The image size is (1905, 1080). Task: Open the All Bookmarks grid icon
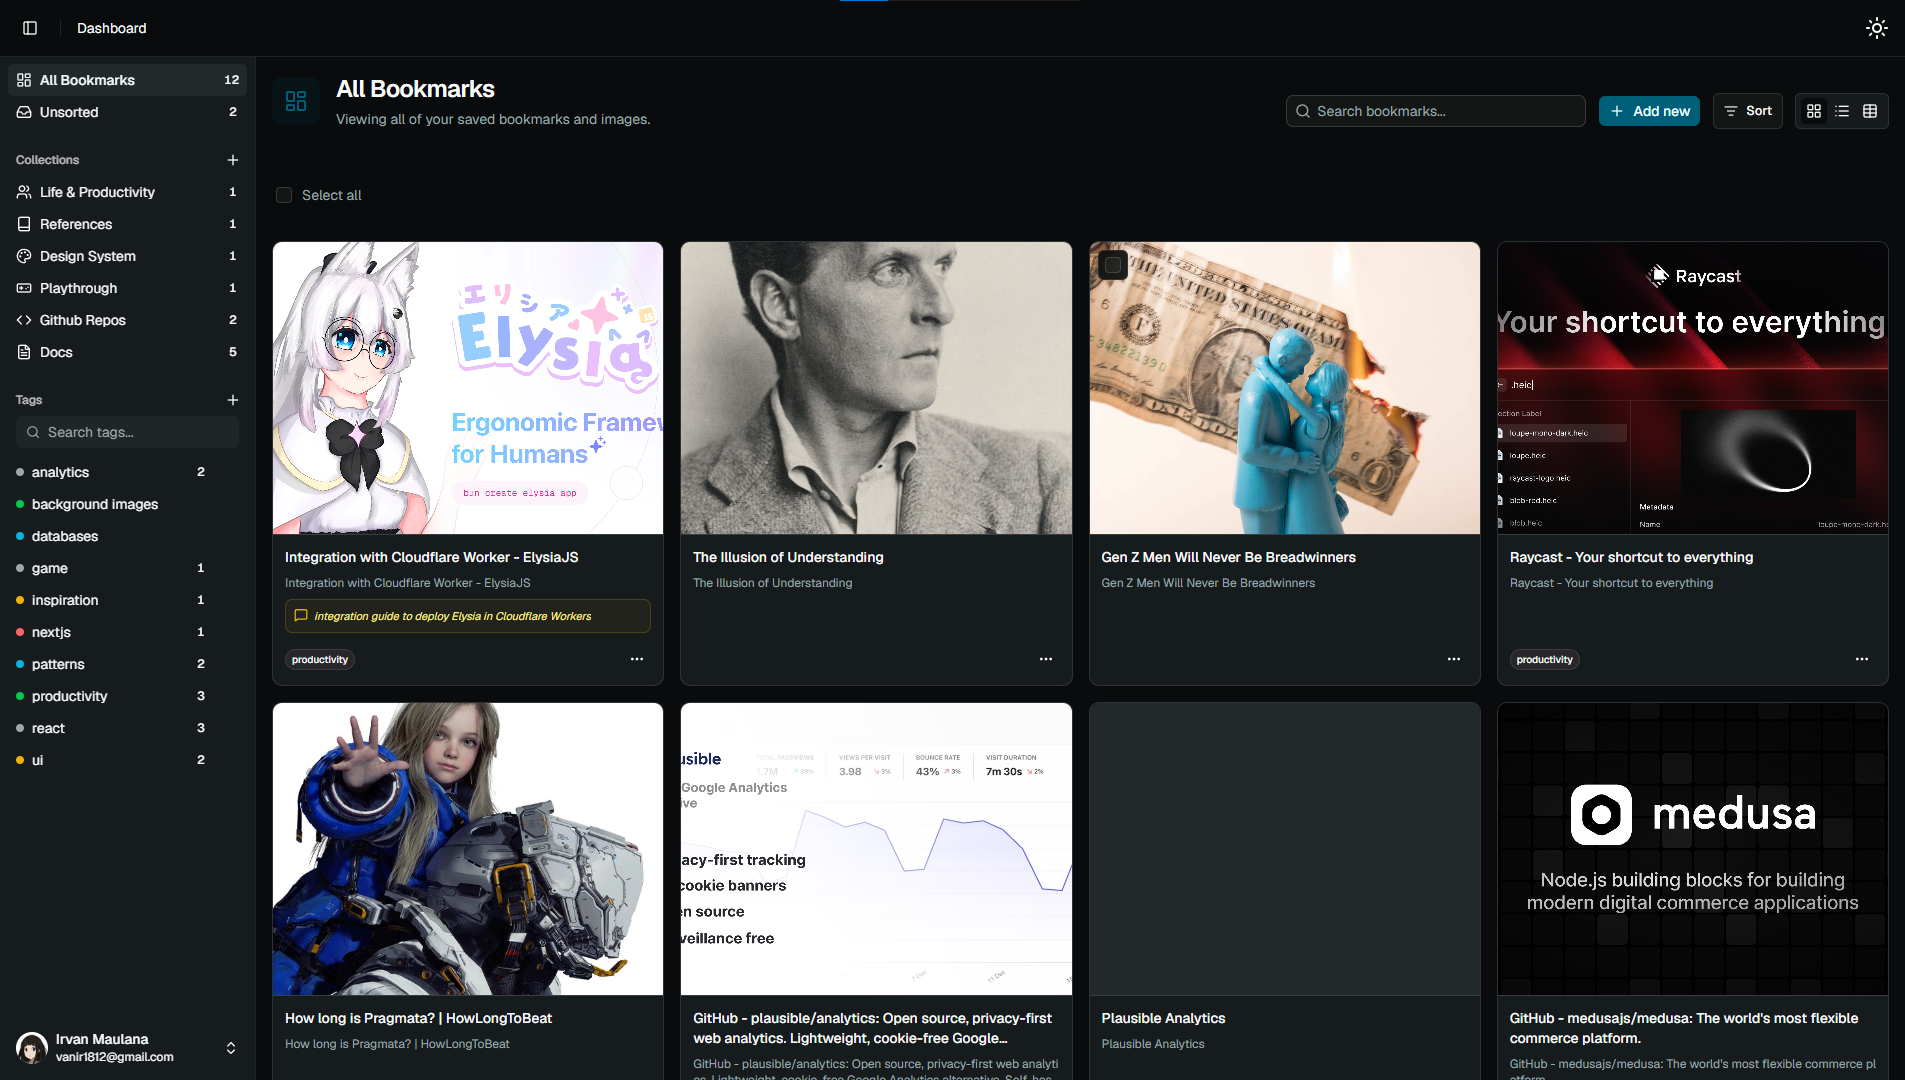coord(24,80)
